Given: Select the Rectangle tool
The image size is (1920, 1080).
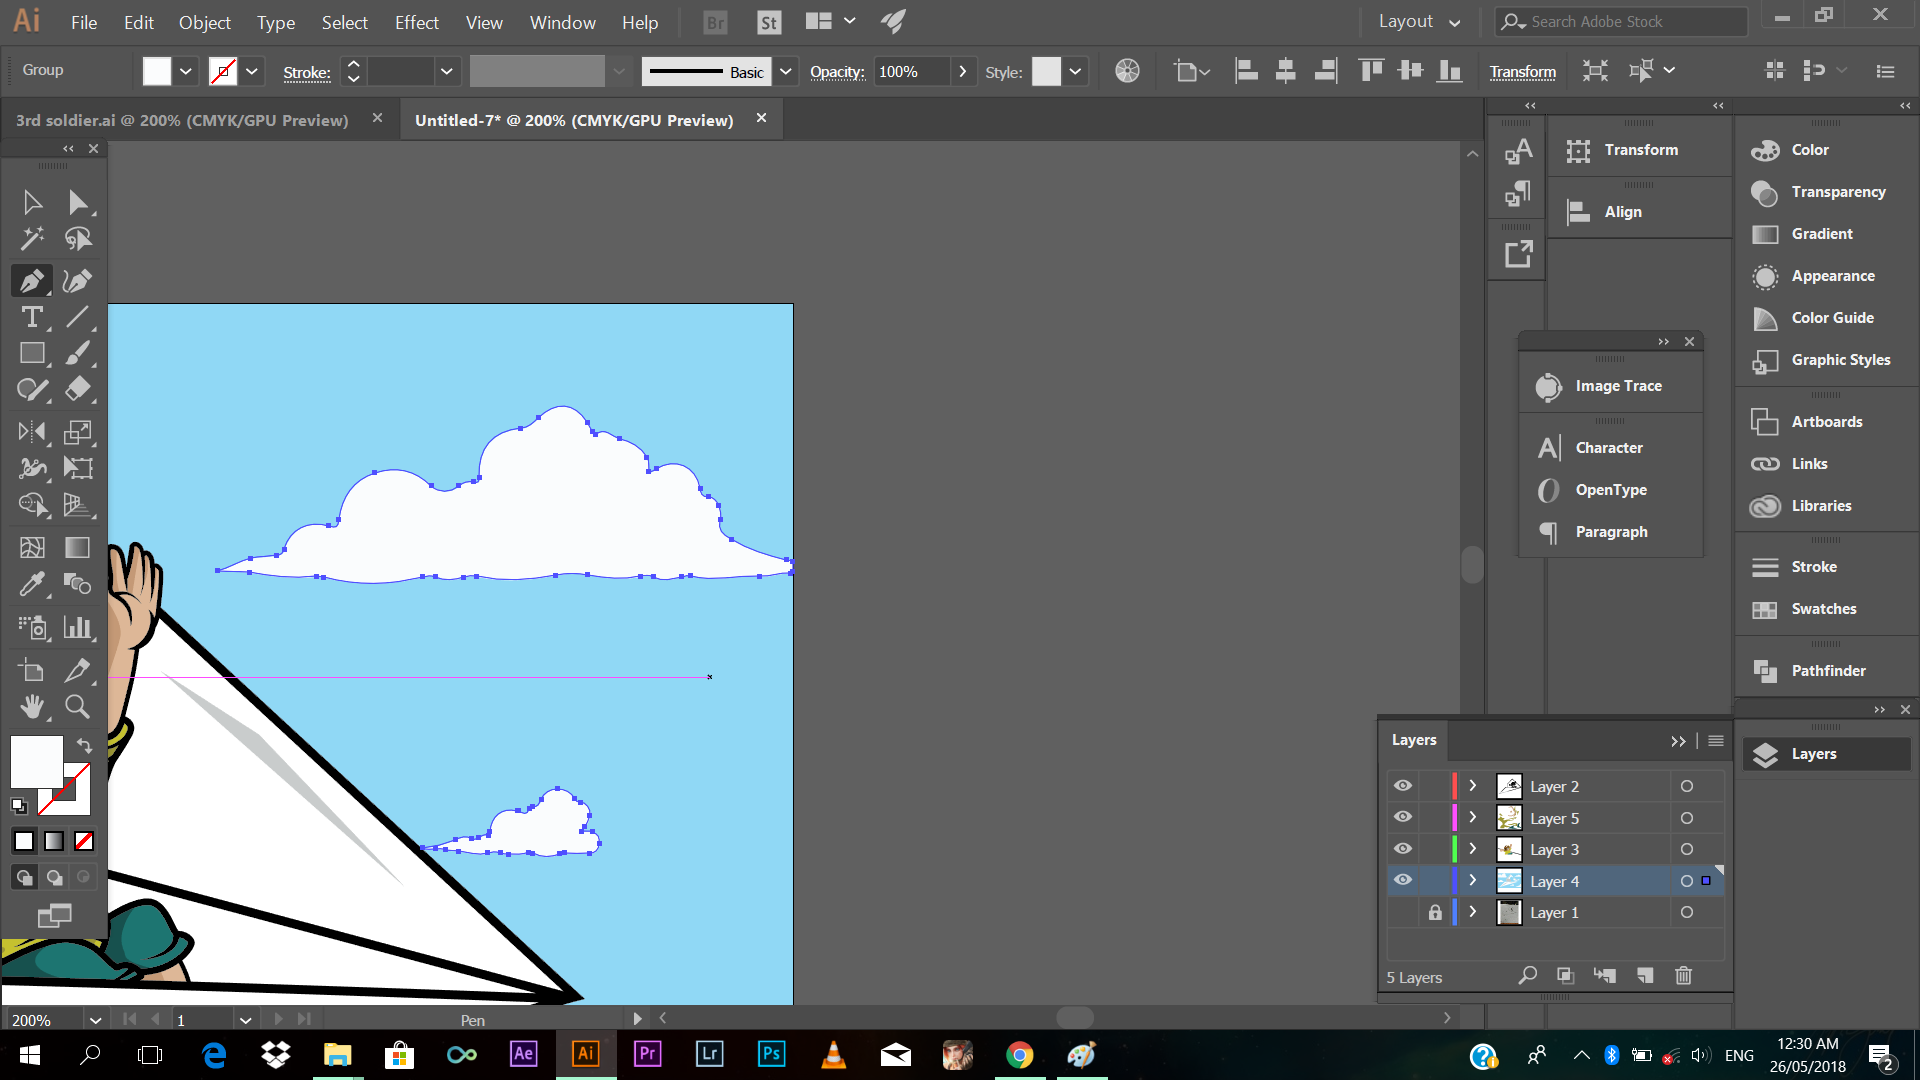Looking at the screenshot, I should (x=32, y=354).
